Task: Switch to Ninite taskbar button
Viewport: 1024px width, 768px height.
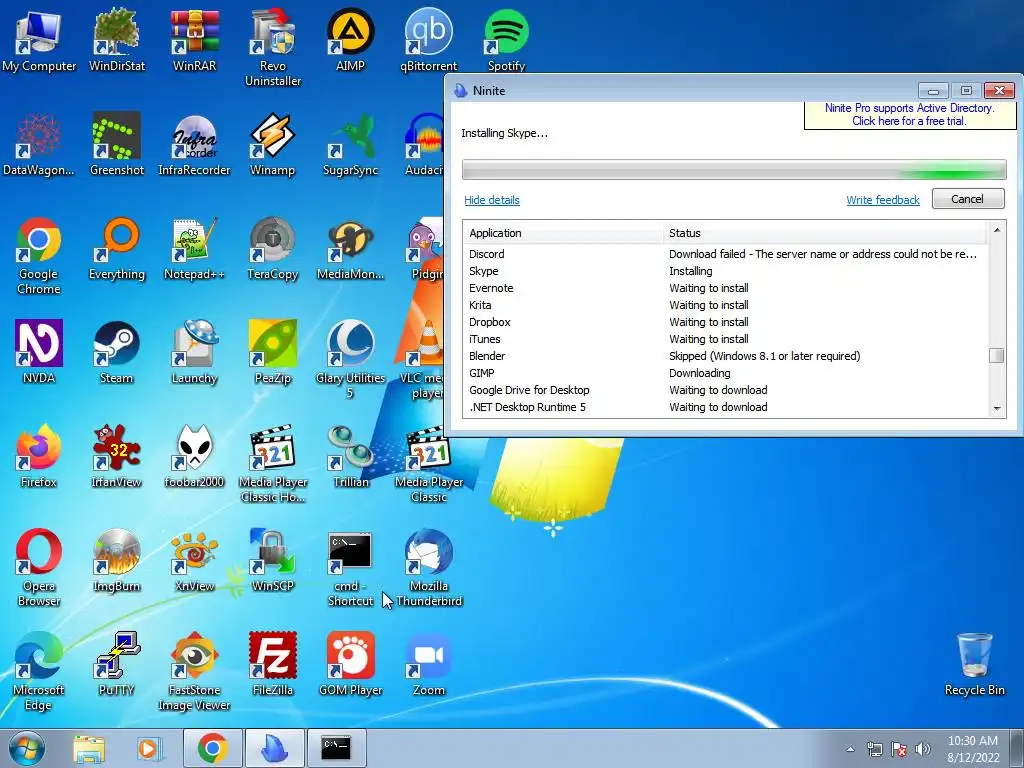Action: coord(274,749)
